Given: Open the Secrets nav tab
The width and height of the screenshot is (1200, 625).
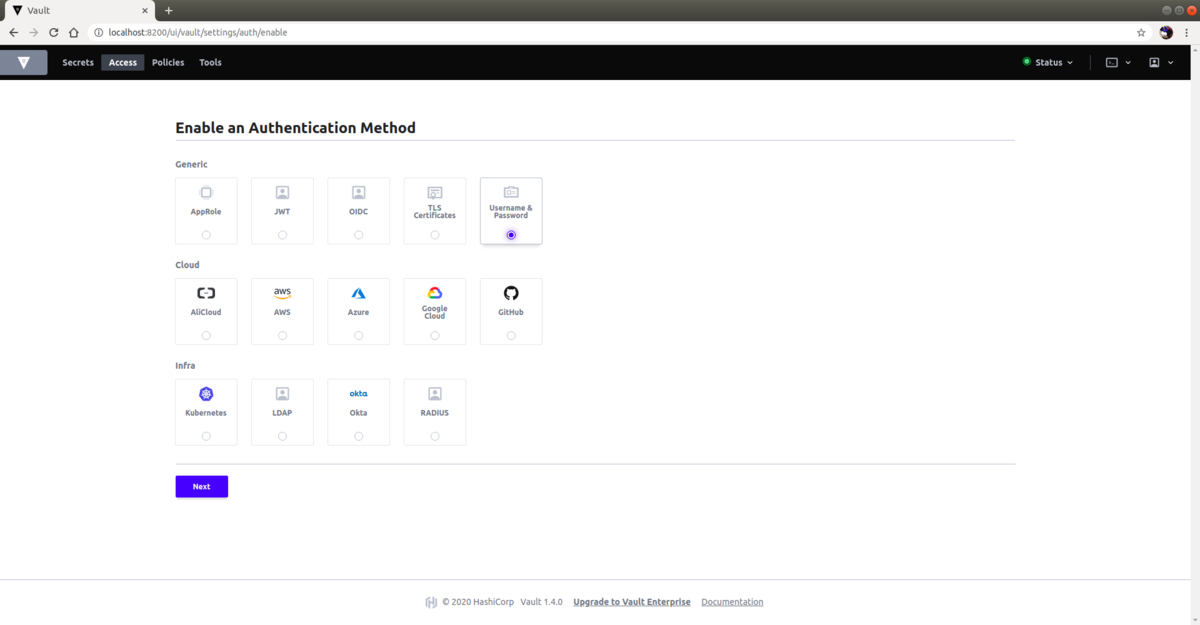Looking at the screenshot, I should click(78, 62).
